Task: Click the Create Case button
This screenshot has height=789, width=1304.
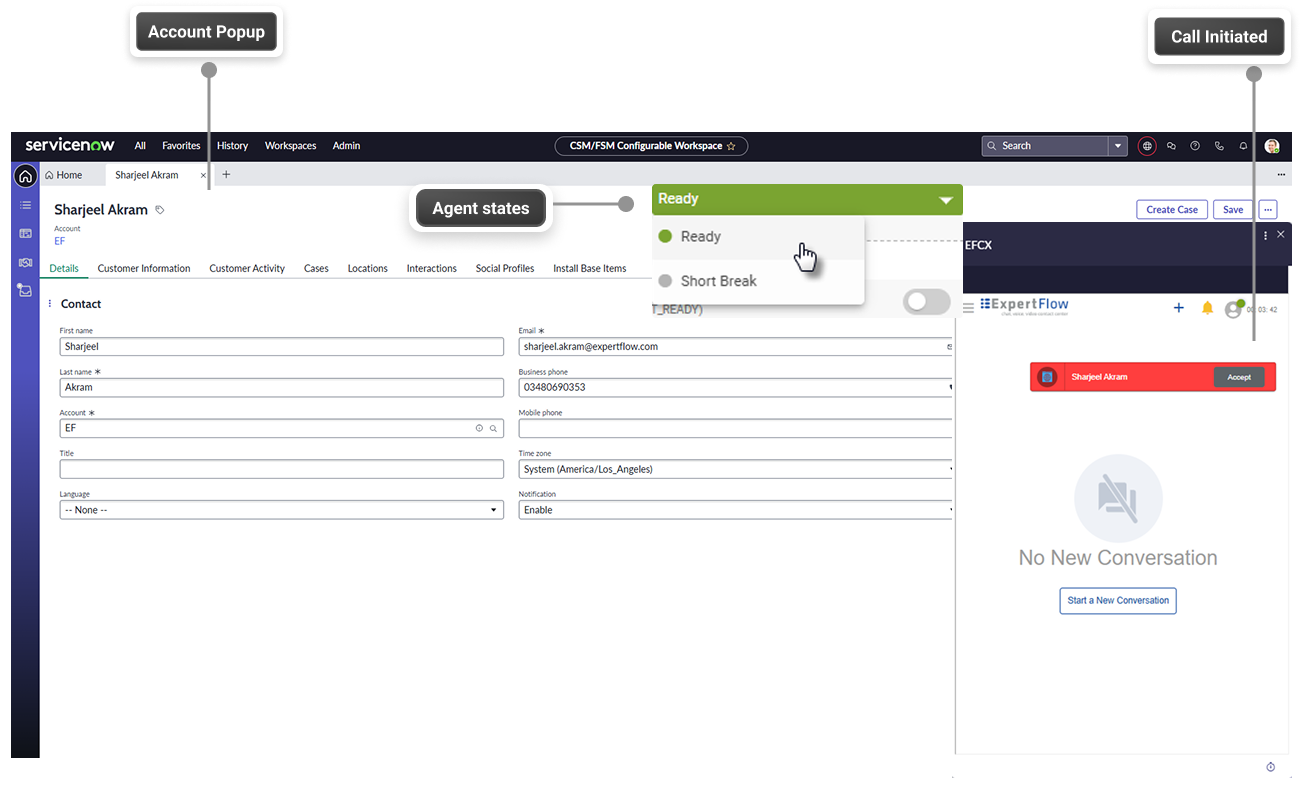Action: coord(1171,210)
